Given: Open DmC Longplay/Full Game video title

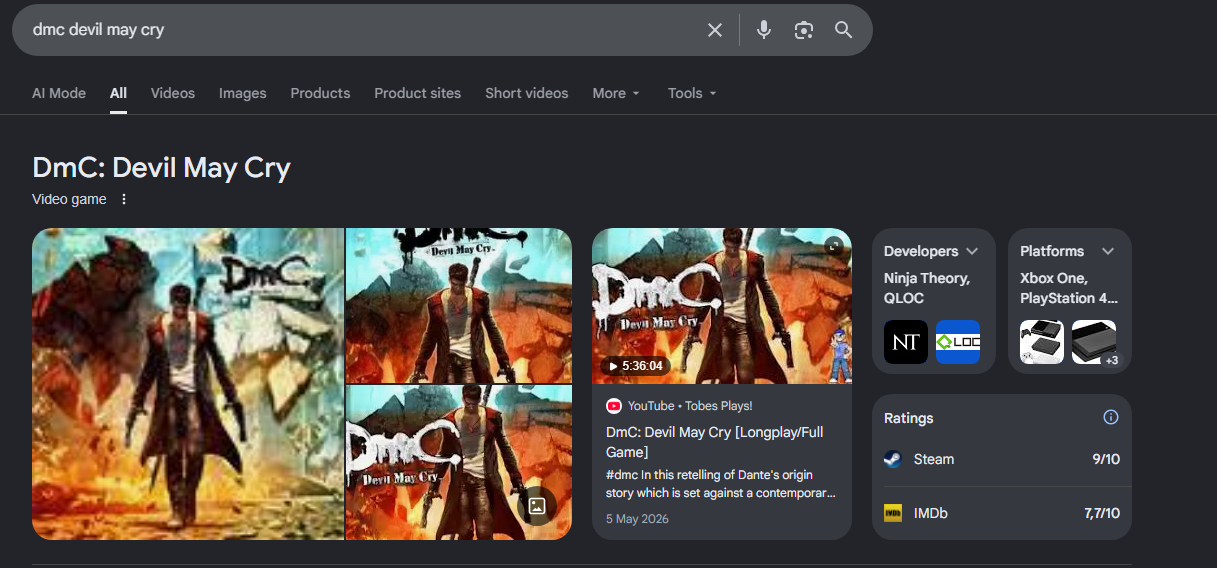Looking at the screenshot, I should coord(715,442).
